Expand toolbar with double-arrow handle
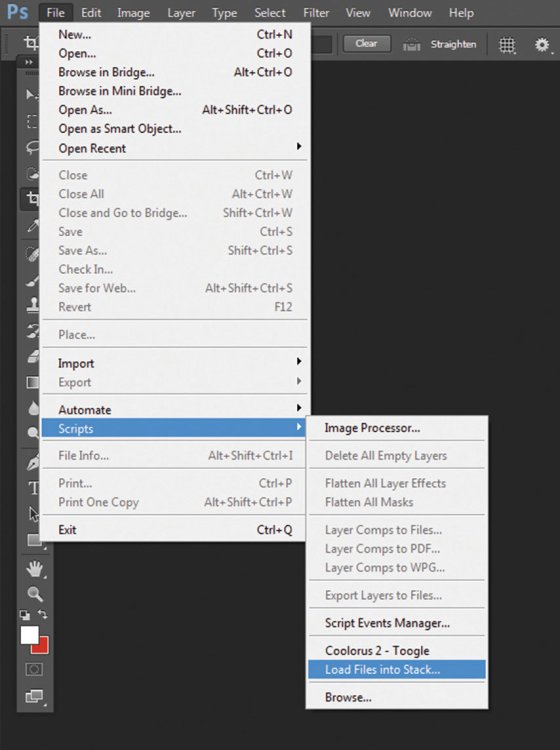This screenshot has width=560, height=750. click(x=29, y=62)
